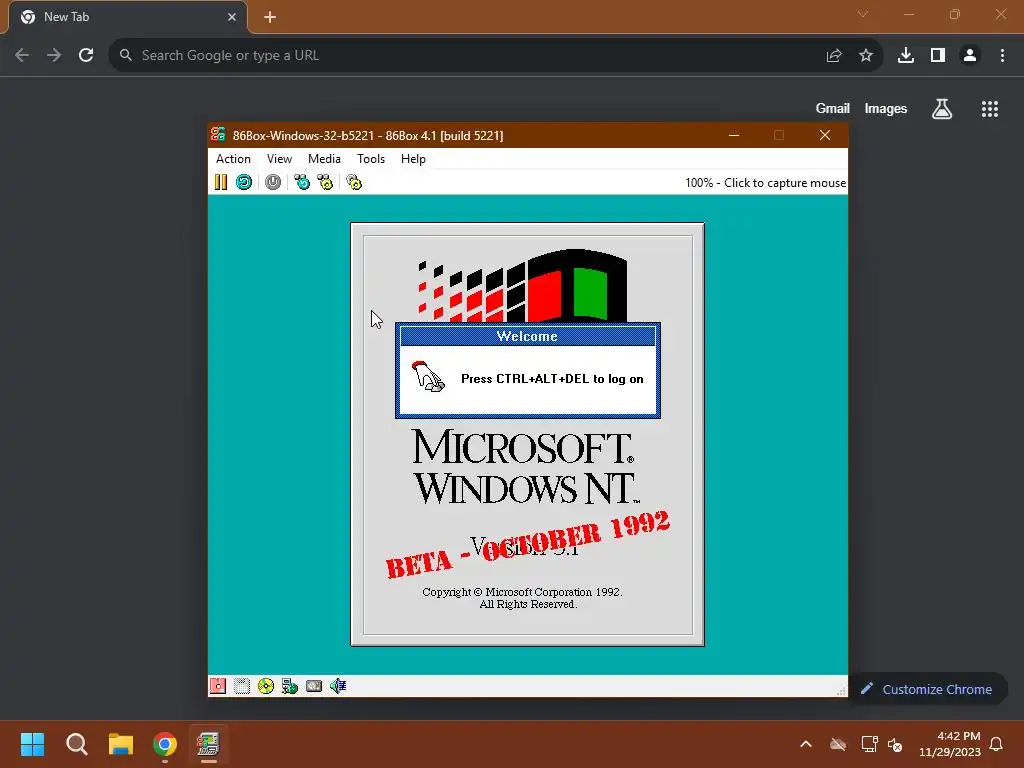Click the red floppy disk status icon
Screen dimensions: 1024x768
[218, 686]
